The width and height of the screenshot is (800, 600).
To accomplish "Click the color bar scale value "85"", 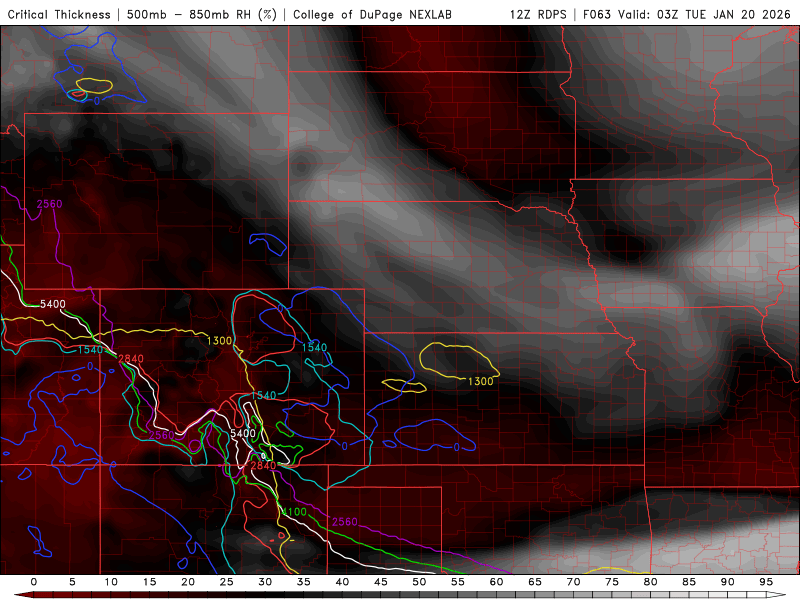I will pyautogui.click(x=689, y=582).
